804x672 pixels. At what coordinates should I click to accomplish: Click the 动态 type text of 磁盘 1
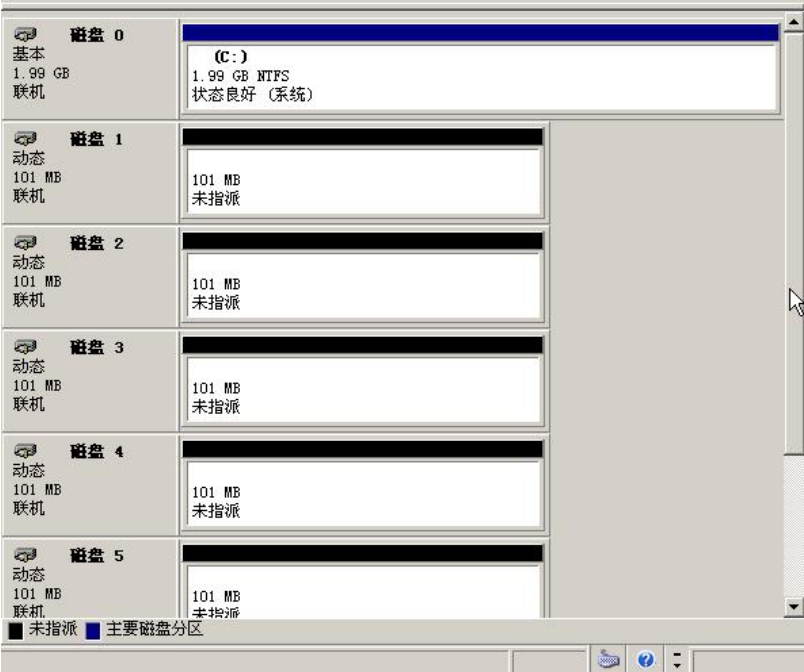click(29, 158)
